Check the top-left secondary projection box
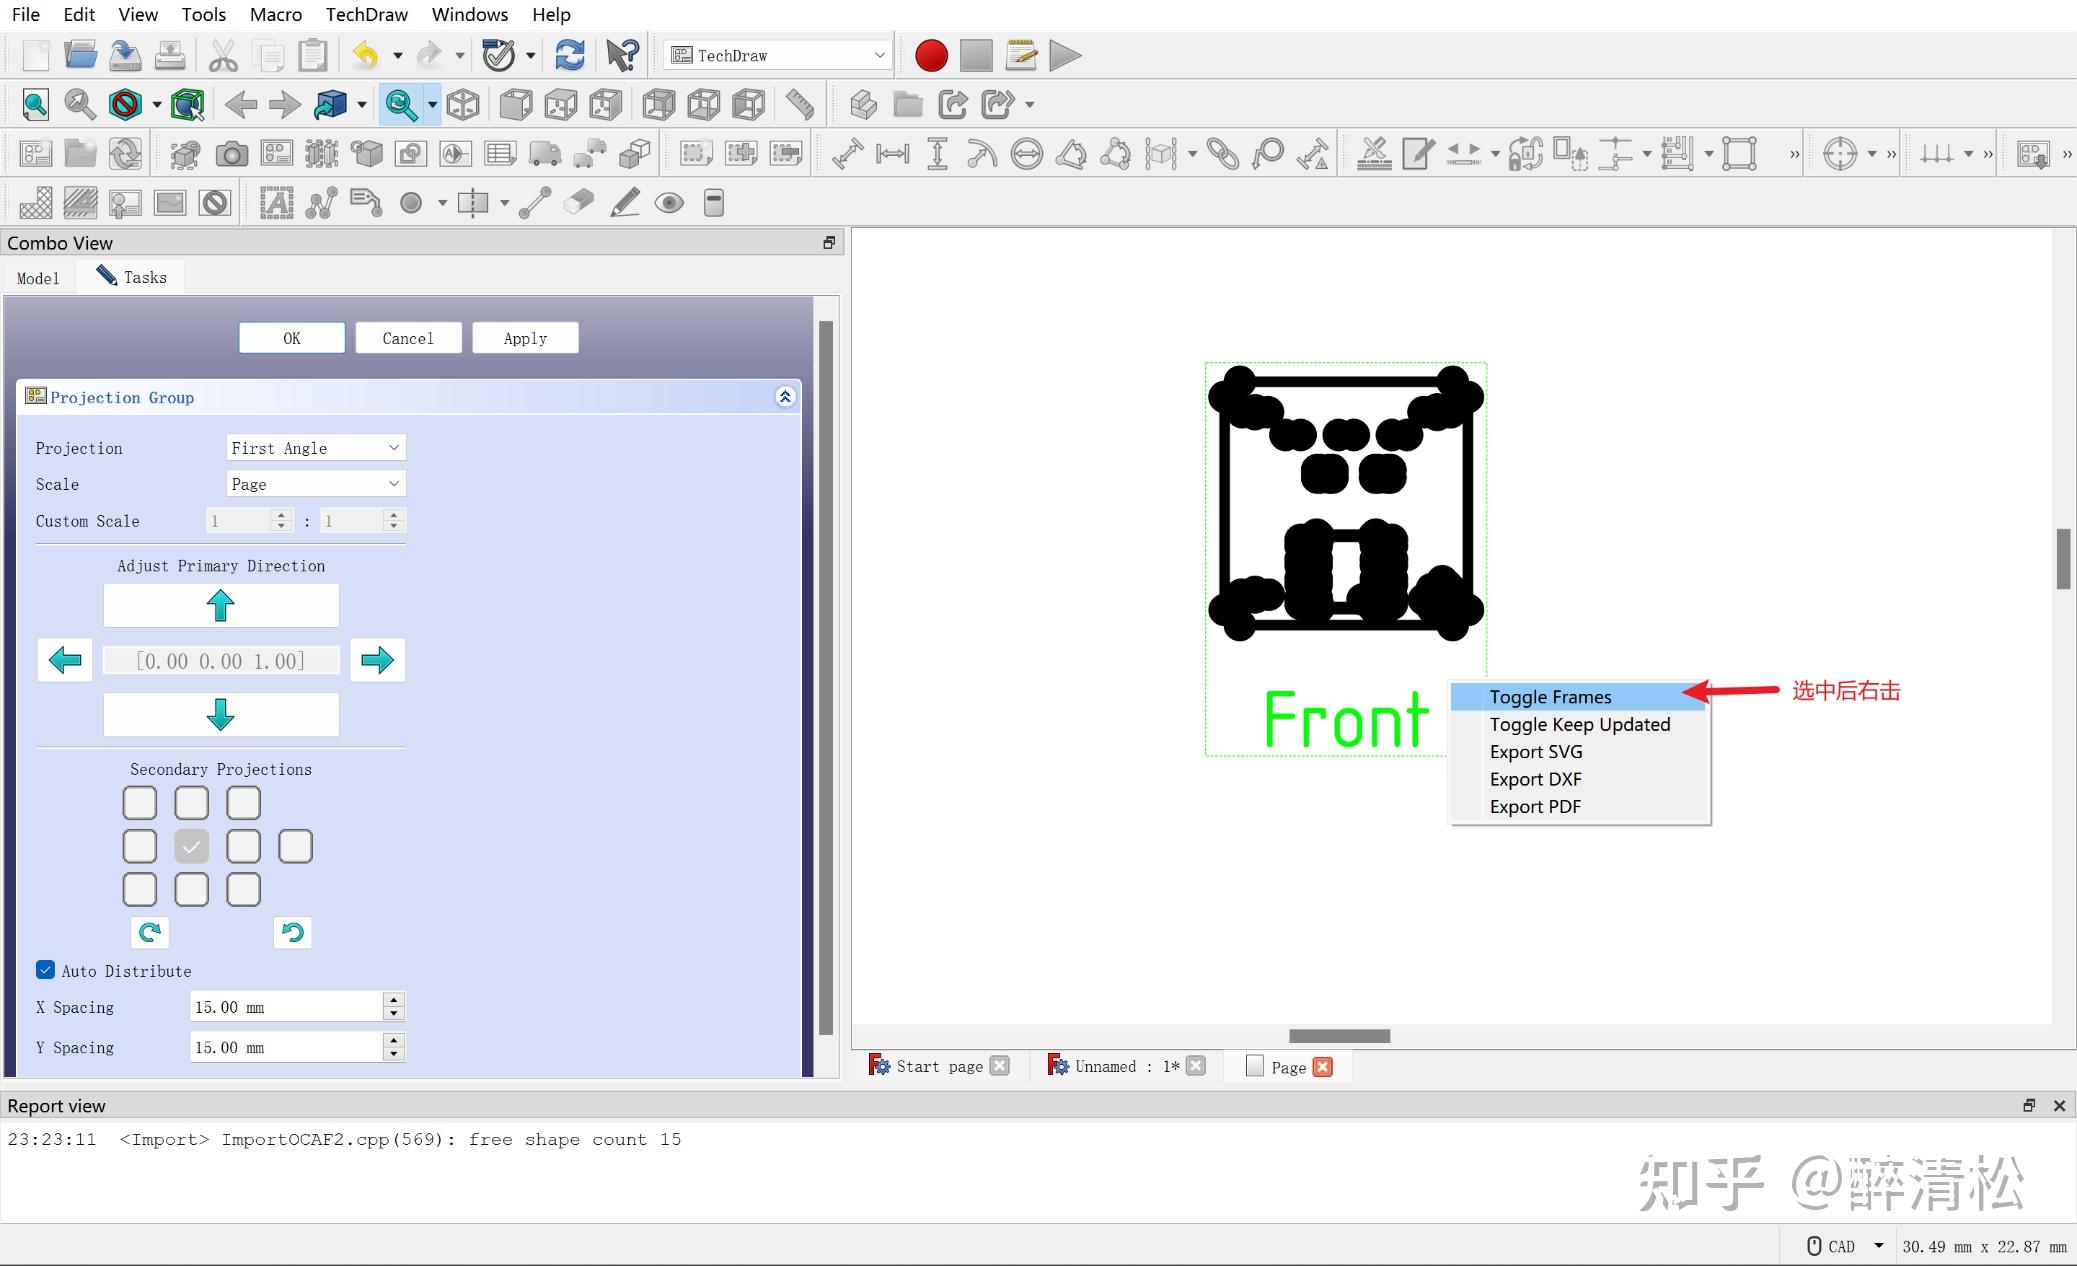2077x1266 pixels. (x=140, y=803)
